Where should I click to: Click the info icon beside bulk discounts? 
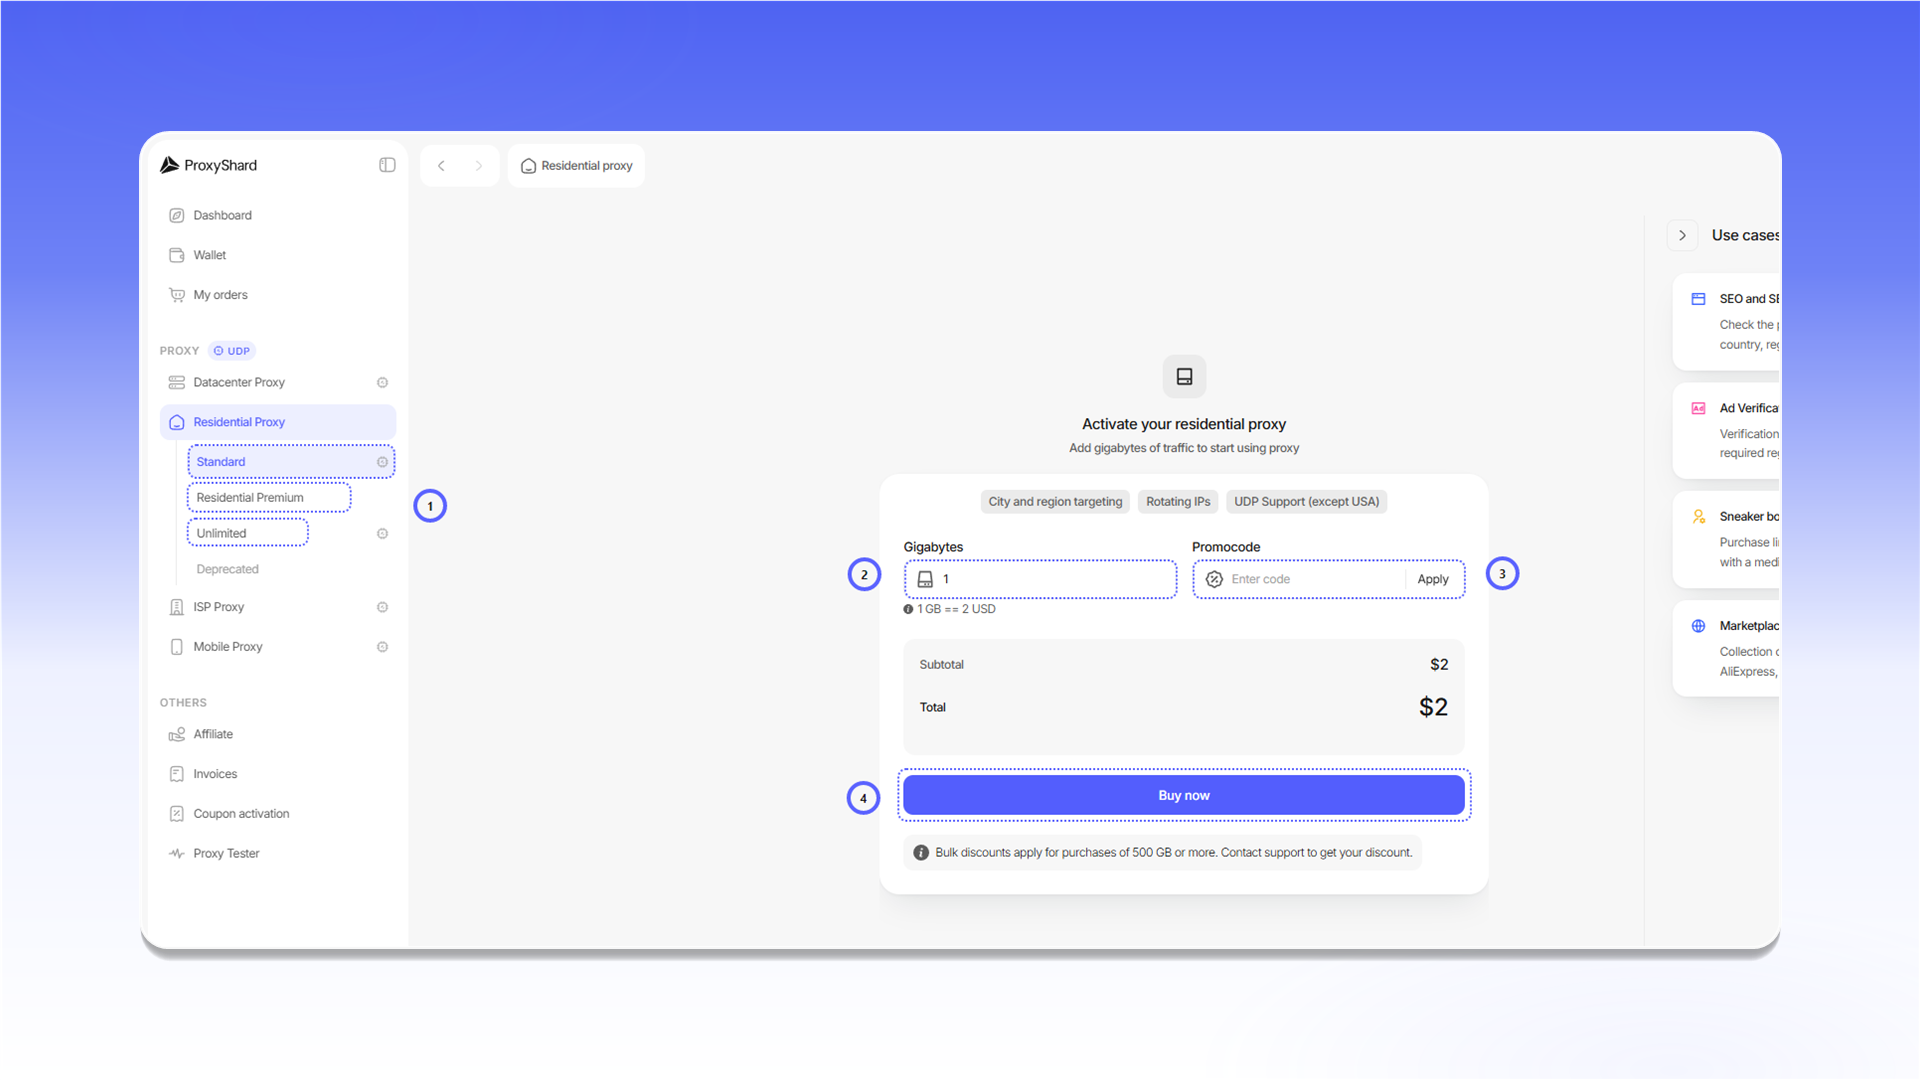point(921,853)
